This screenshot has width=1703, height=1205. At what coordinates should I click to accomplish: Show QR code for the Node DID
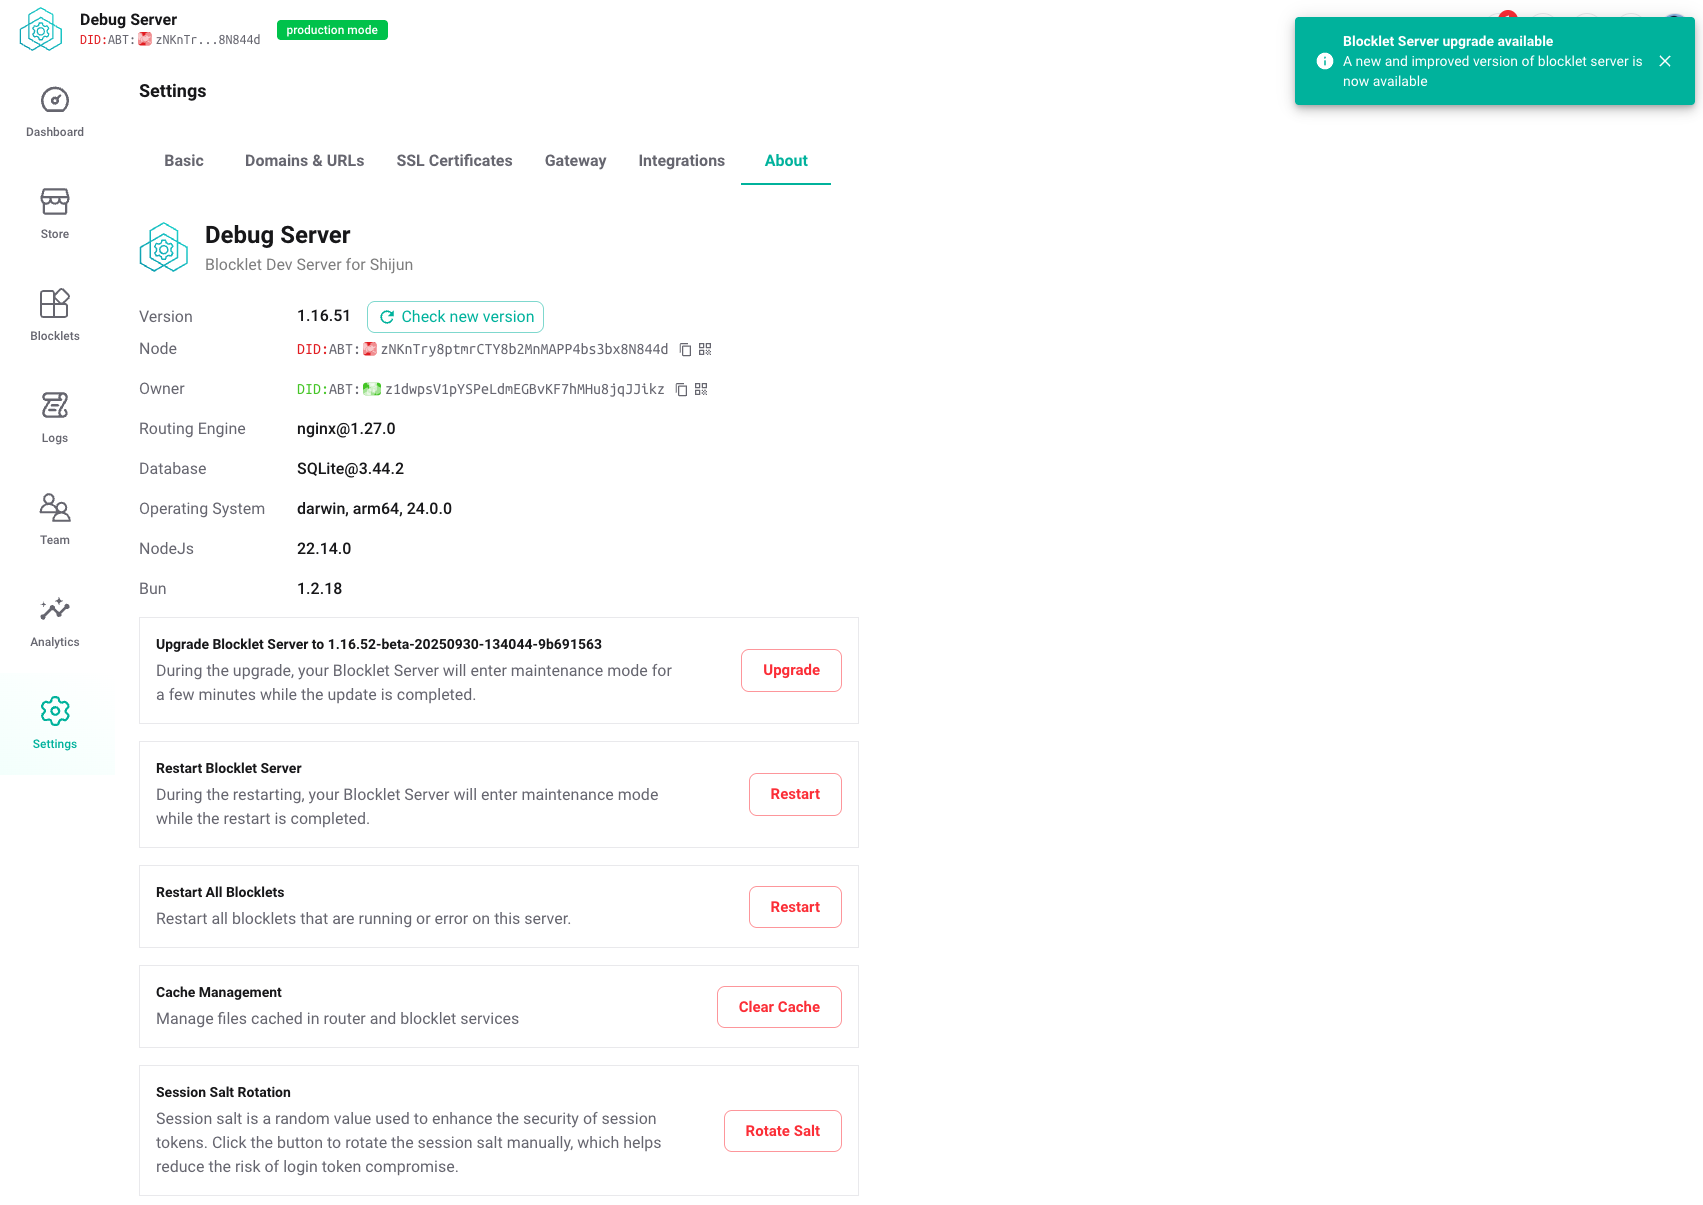click(x=704, y=349)
